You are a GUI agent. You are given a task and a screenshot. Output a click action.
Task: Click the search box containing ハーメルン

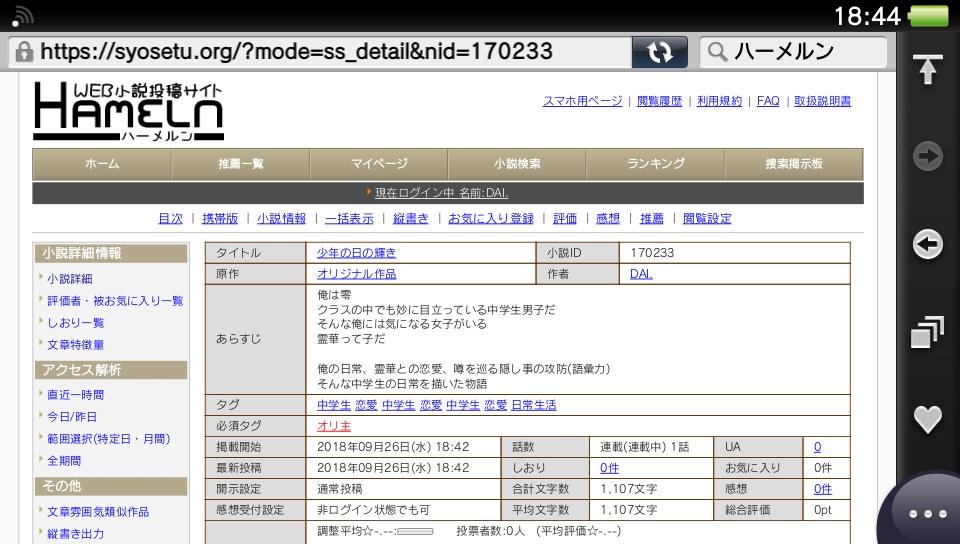pyautogui.click(x=793, y=52)
